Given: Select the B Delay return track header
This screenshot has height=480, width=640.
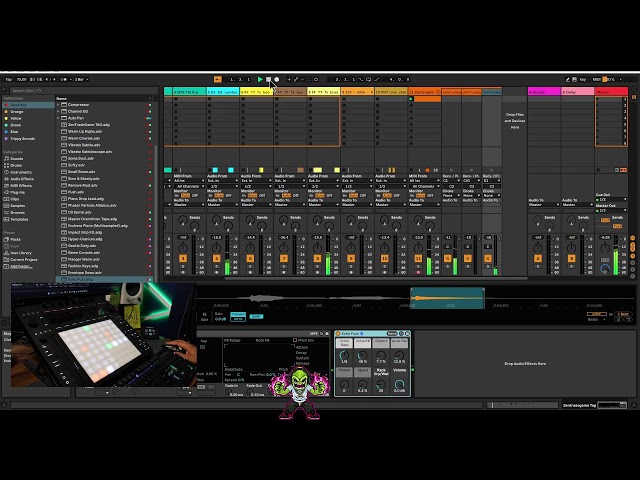Looking at the screenshot, I should 578,92.
